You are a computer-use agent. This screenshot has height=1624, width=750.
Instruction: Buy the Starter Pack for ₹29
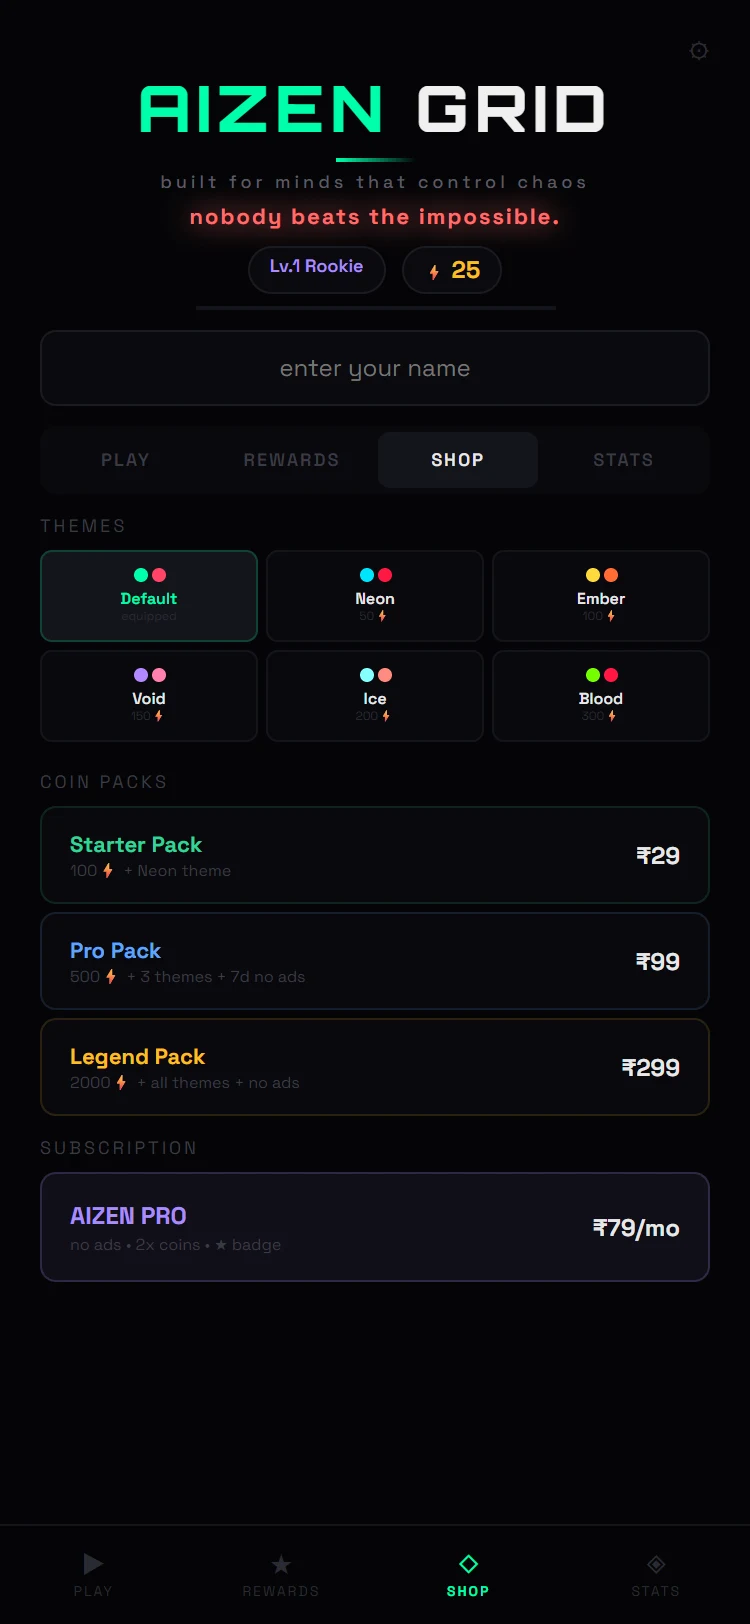point(375,855)
